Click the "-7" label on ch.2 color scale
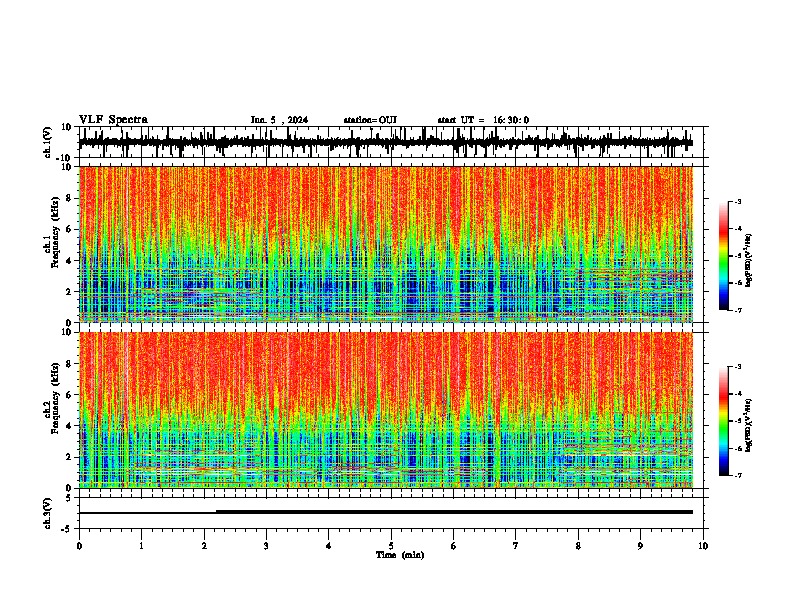This screenshot has width=792, height=612. (738, 475)
